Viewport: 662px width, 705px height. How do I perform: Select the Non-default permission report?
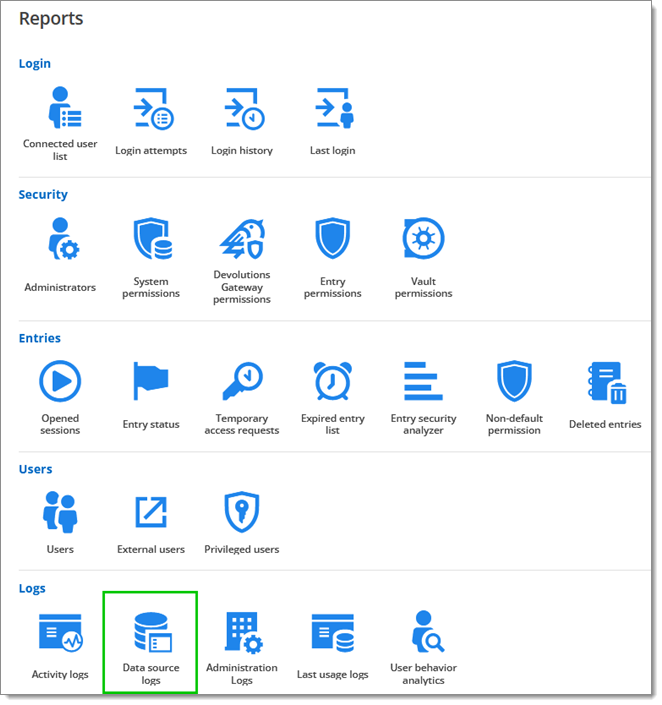point(514,382)
